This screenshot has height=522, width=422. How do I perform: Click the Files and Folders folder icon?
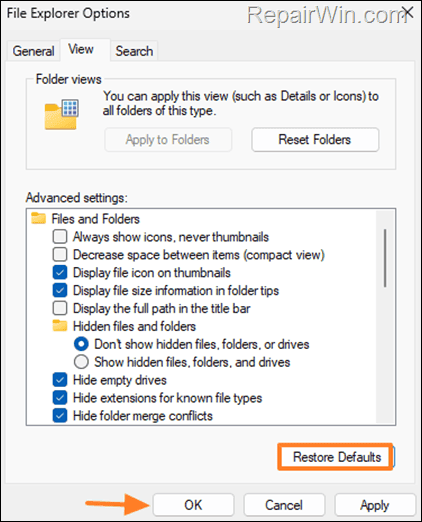tap(38, 219)
